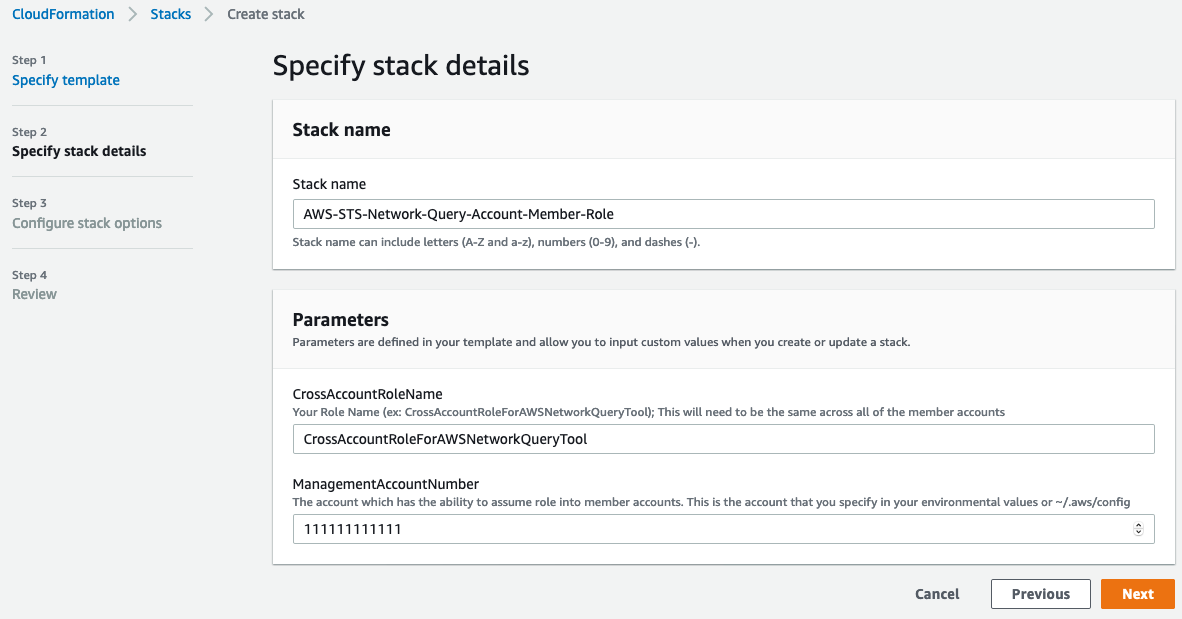Click into the CrossAccountRoleName field
The width and height of the screenshot is (1182, 619).
(723, 439)
